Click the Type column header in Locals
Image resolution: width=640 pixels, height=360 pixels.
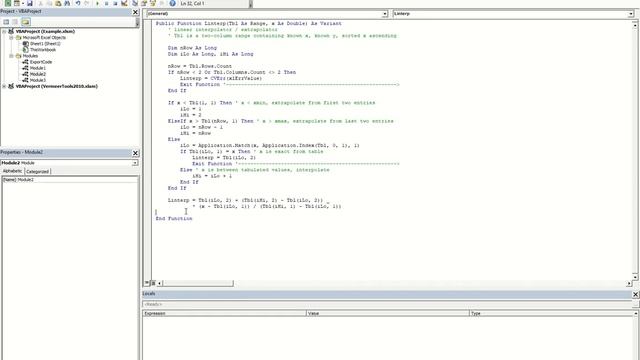[x=551, y=313]
